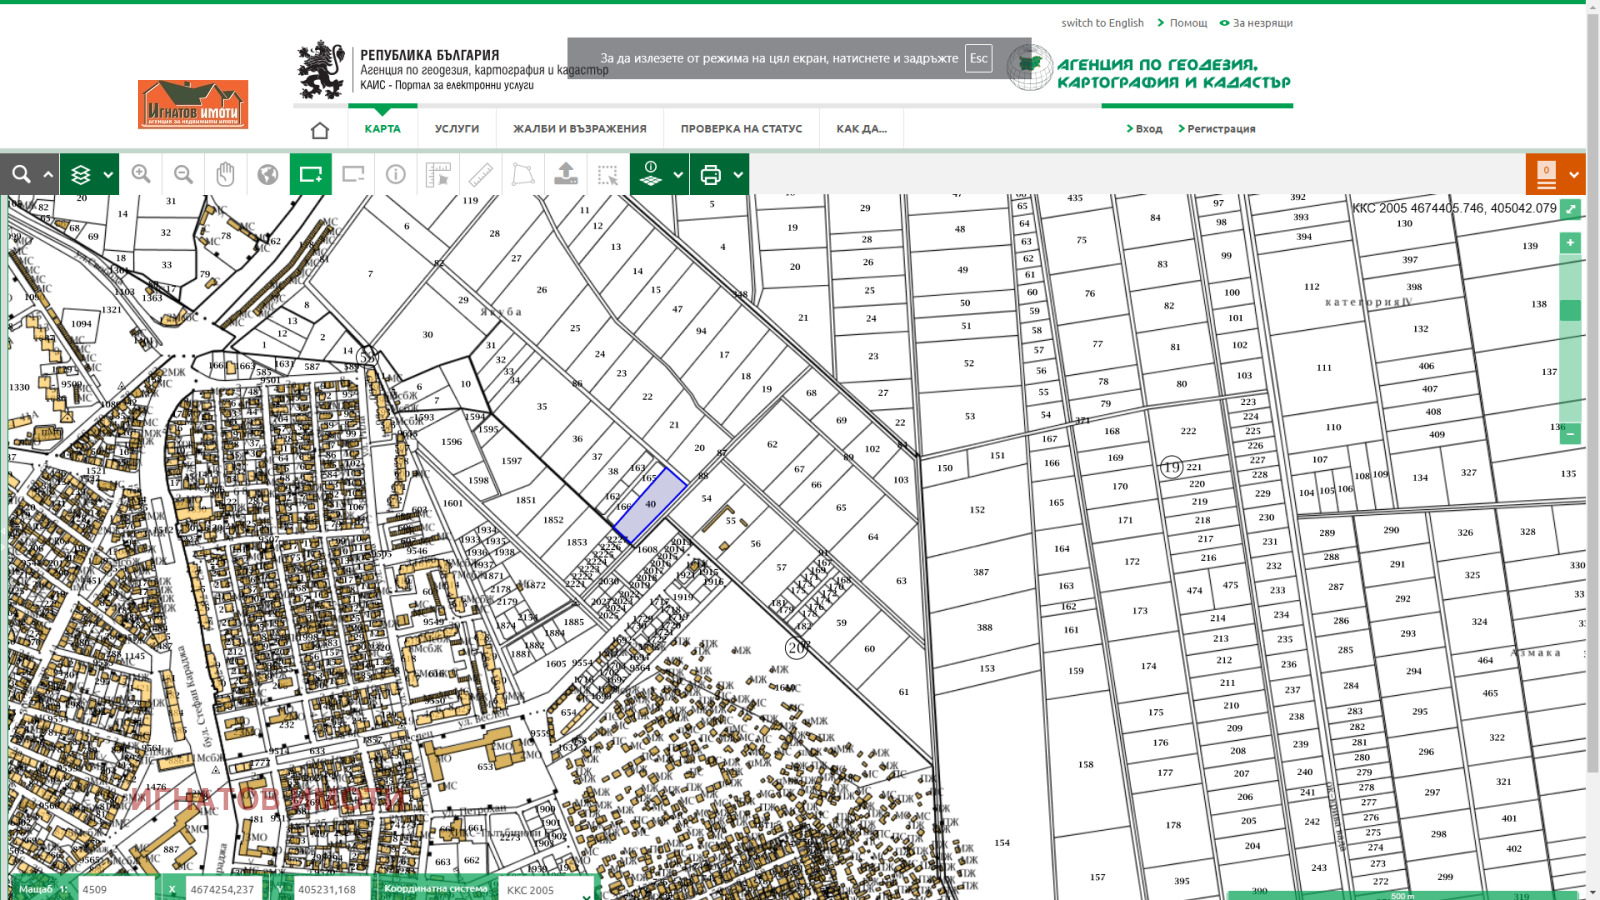Click the map zoom slider handle
Image resolution: width=1600 pixels, height=900 pixels.
1570,311
